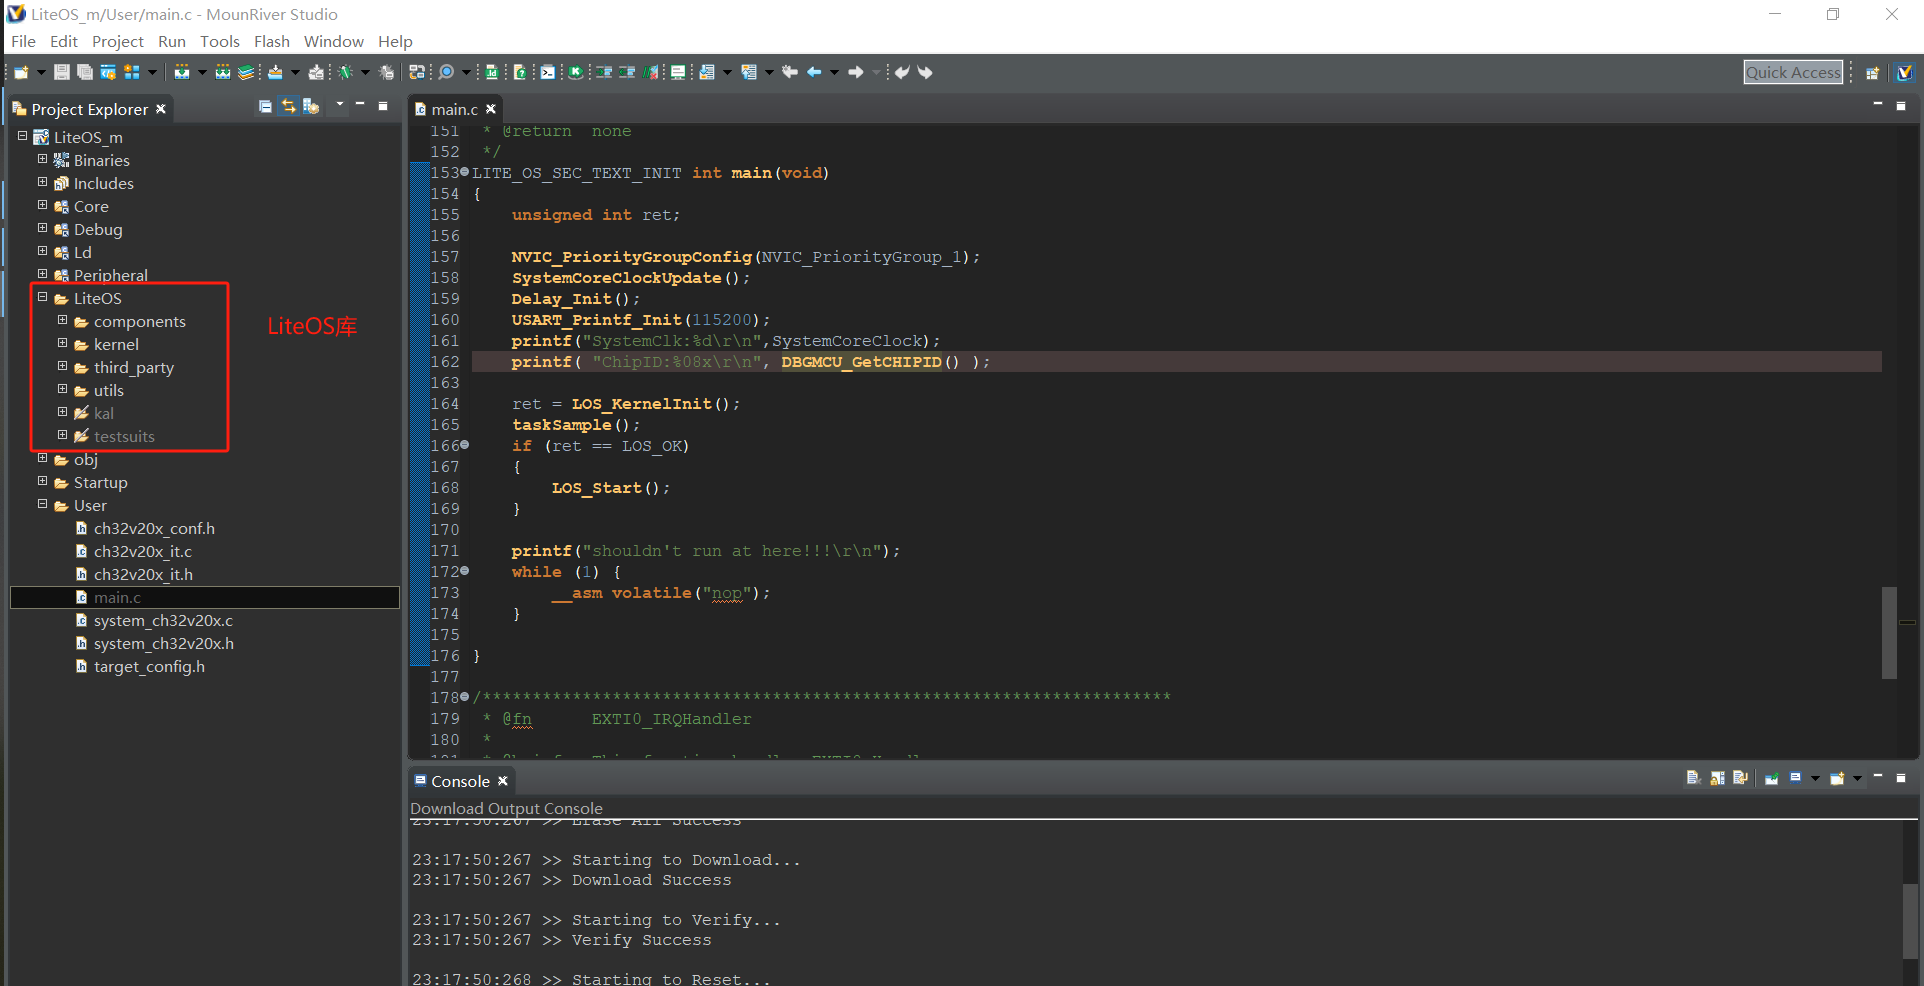Click the green Debug bug icon
1924x986 pixels.
[x=345, y=72]
